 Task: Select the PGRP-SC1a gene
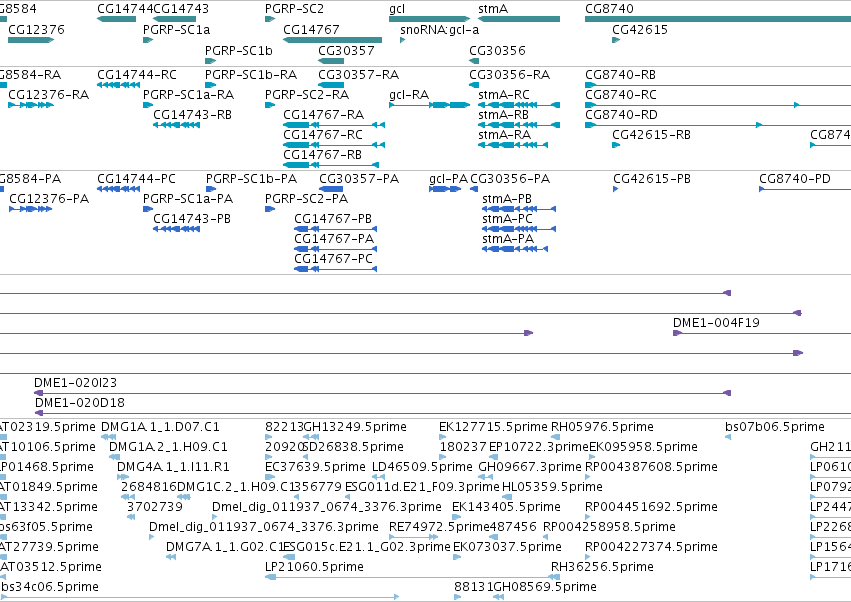[148, 40]
